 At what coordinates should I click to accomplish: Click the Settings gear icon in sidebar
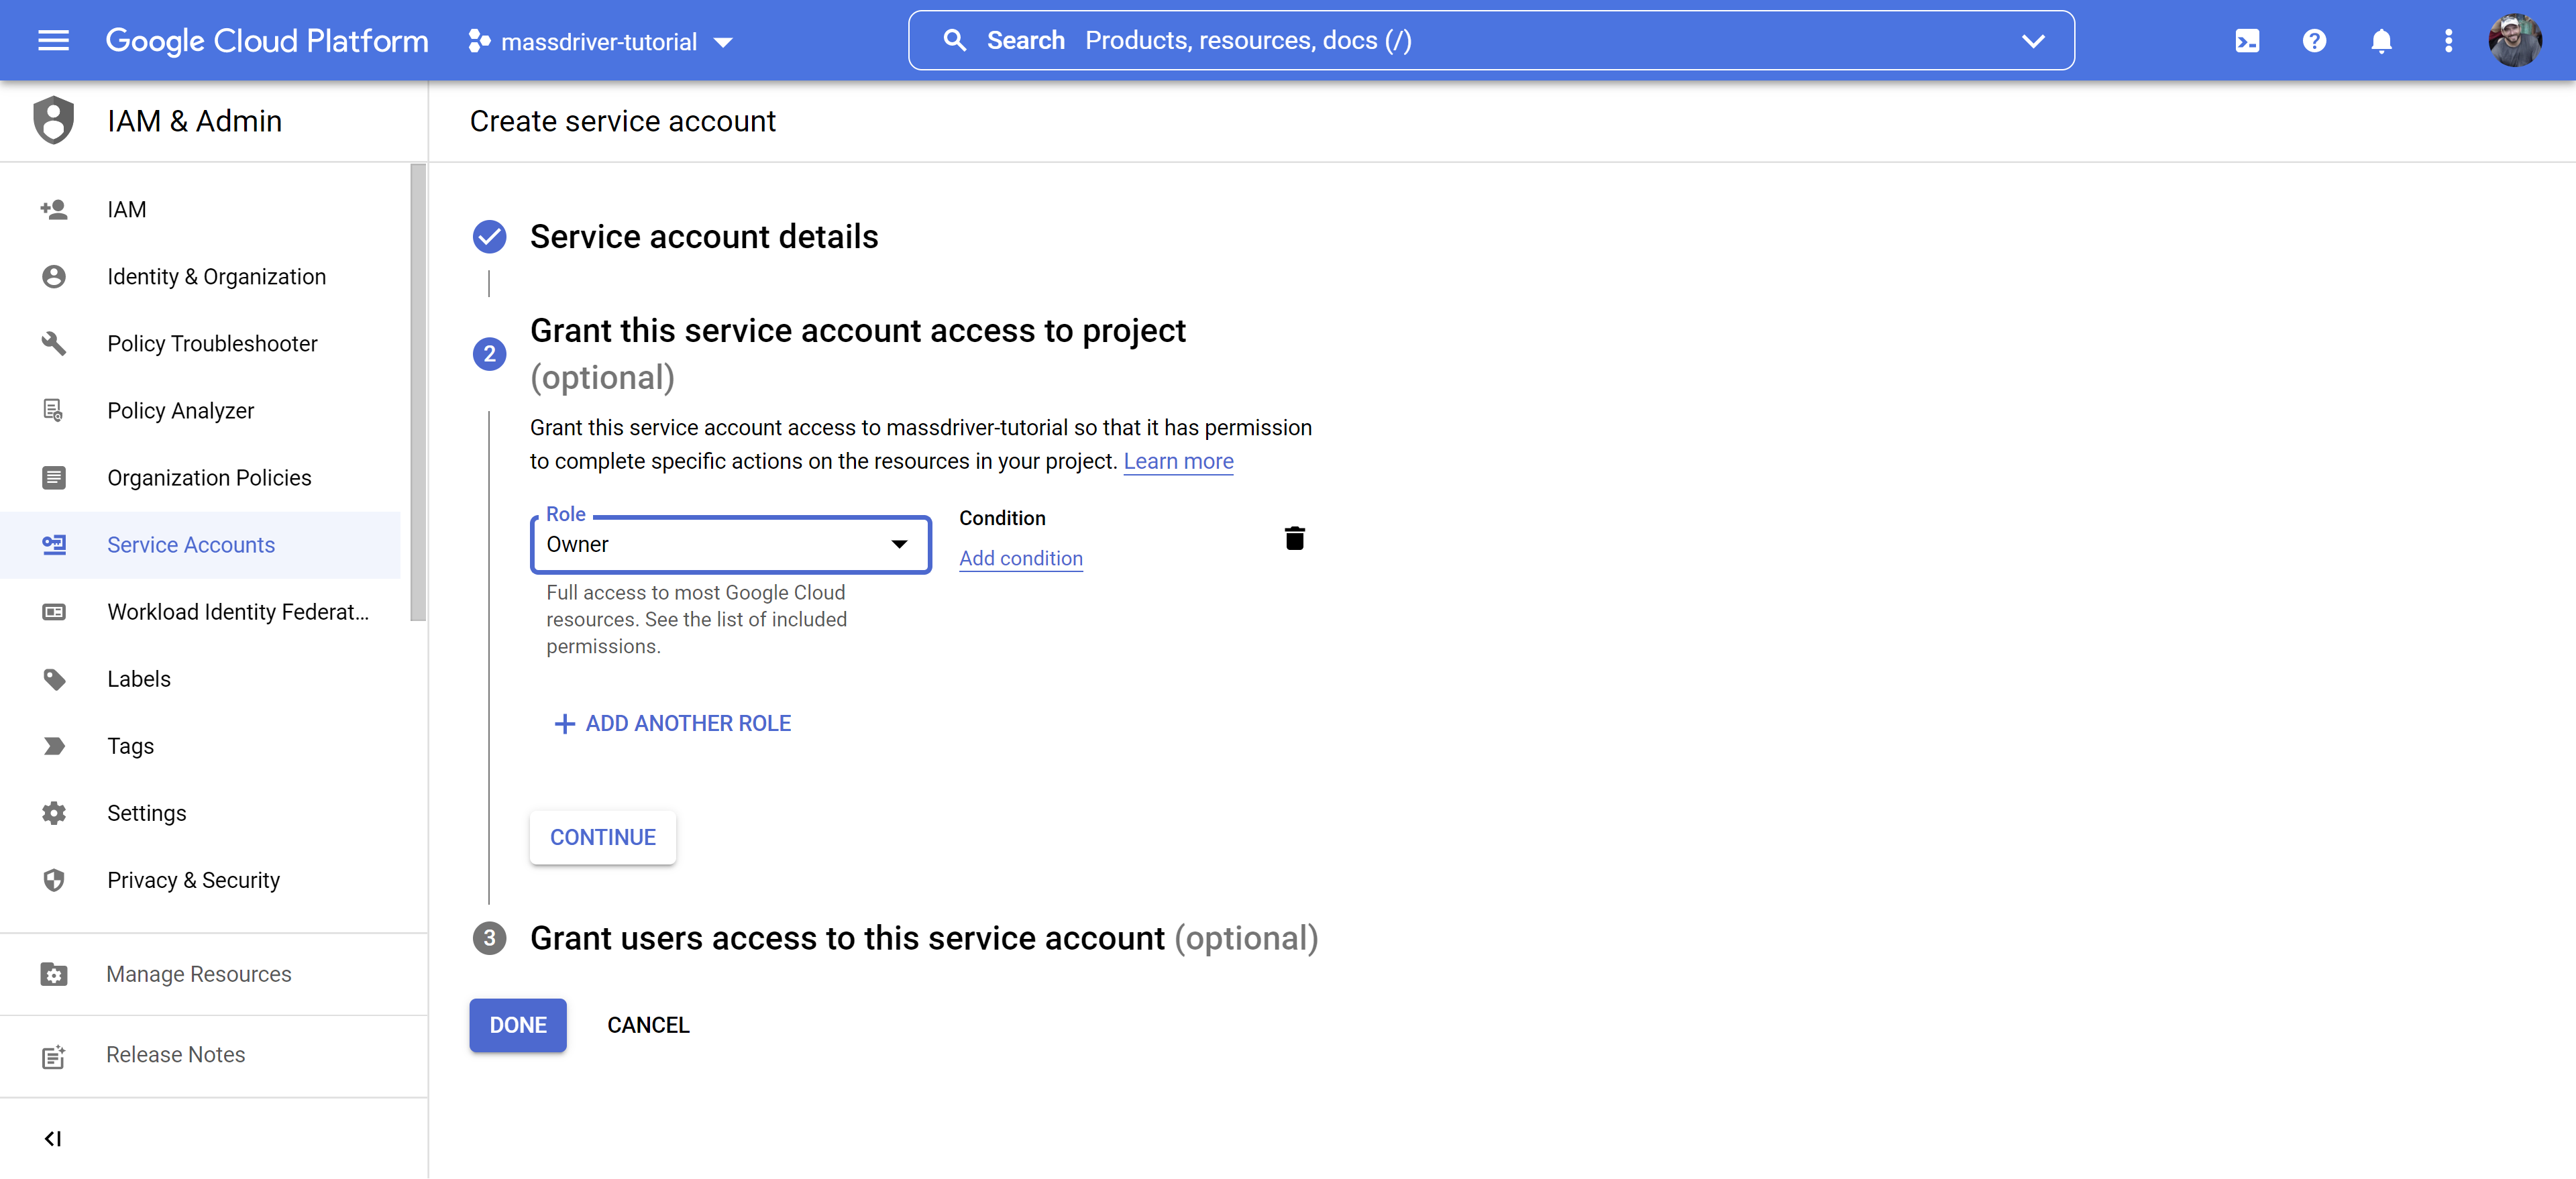(54, 813)
